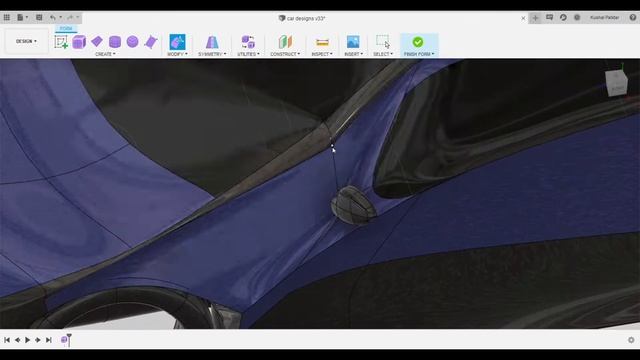The image size is (640, 360).
Task: Open a new design tab
Action: tap(535, 18)
